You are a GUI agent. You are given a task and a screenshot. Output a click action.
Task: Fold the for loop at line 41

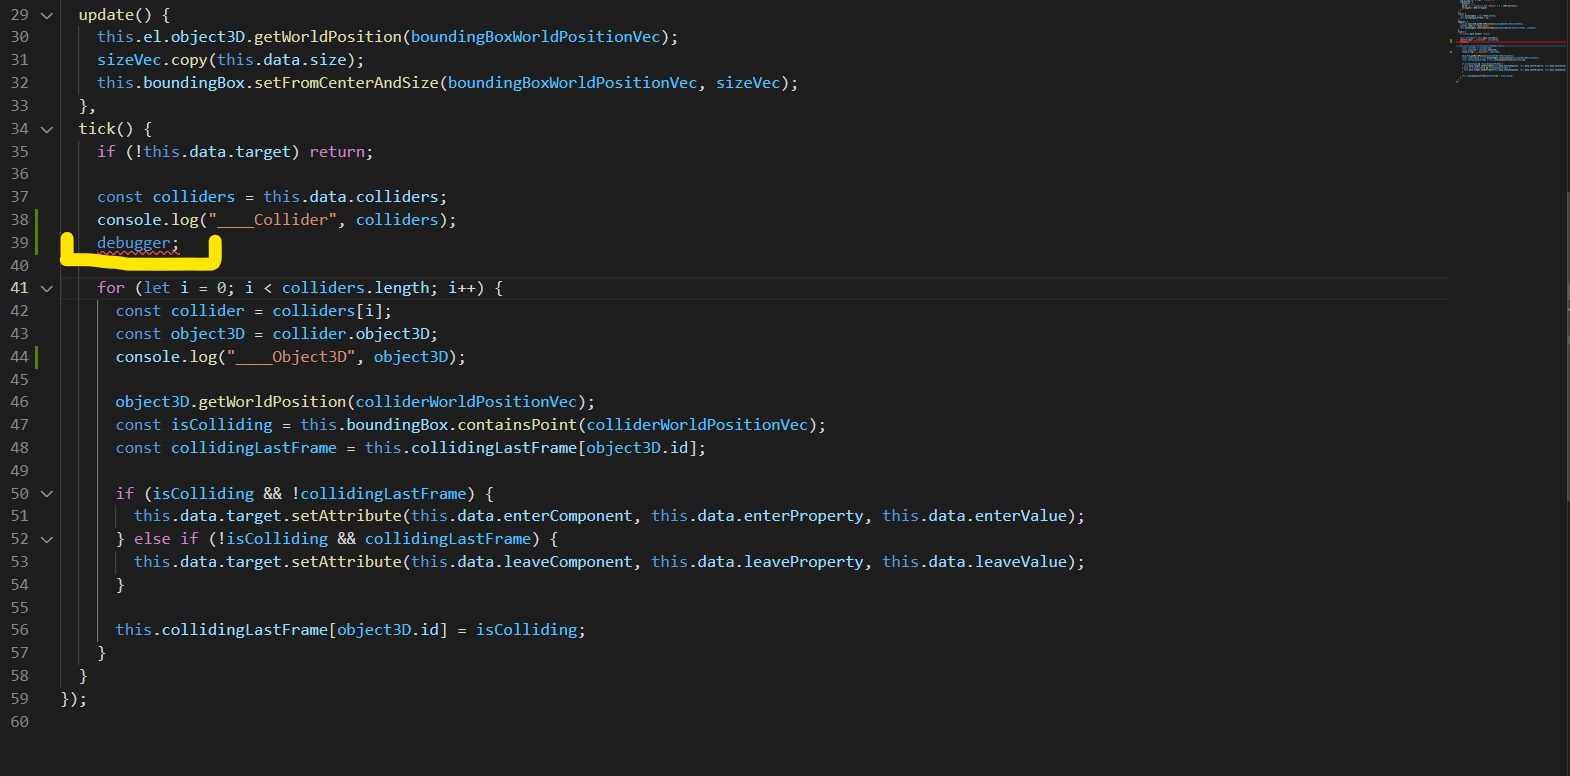(47, 288)
